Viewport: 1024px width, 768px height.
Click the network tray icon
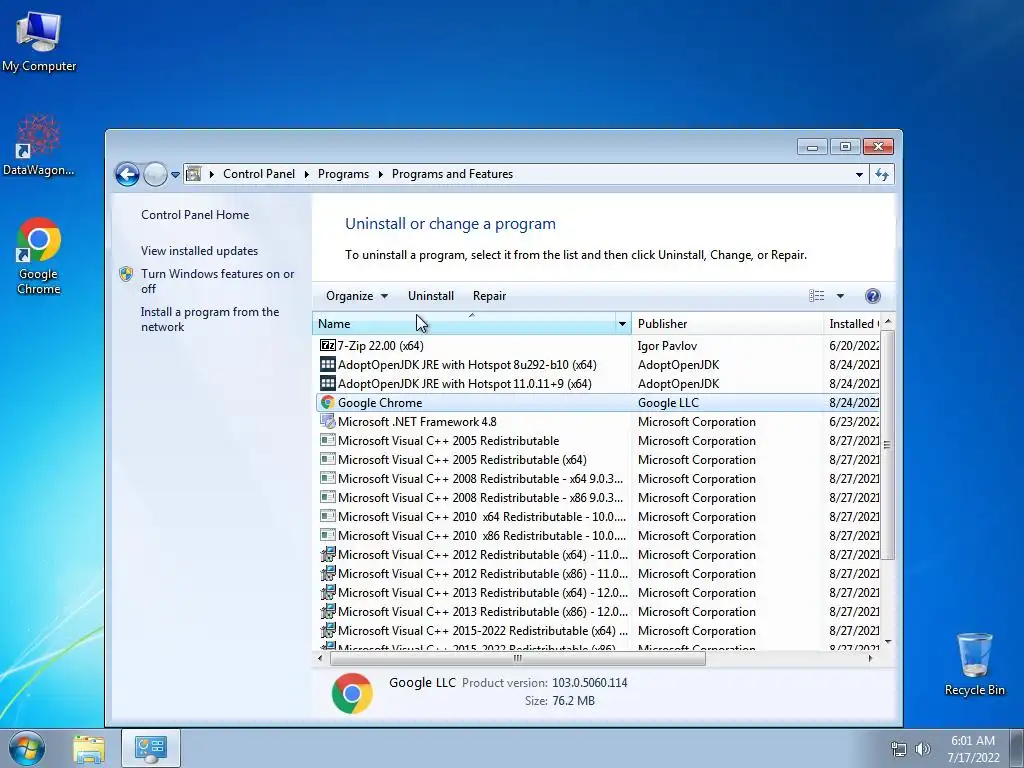pyautogui.click(x=899, y=749)
